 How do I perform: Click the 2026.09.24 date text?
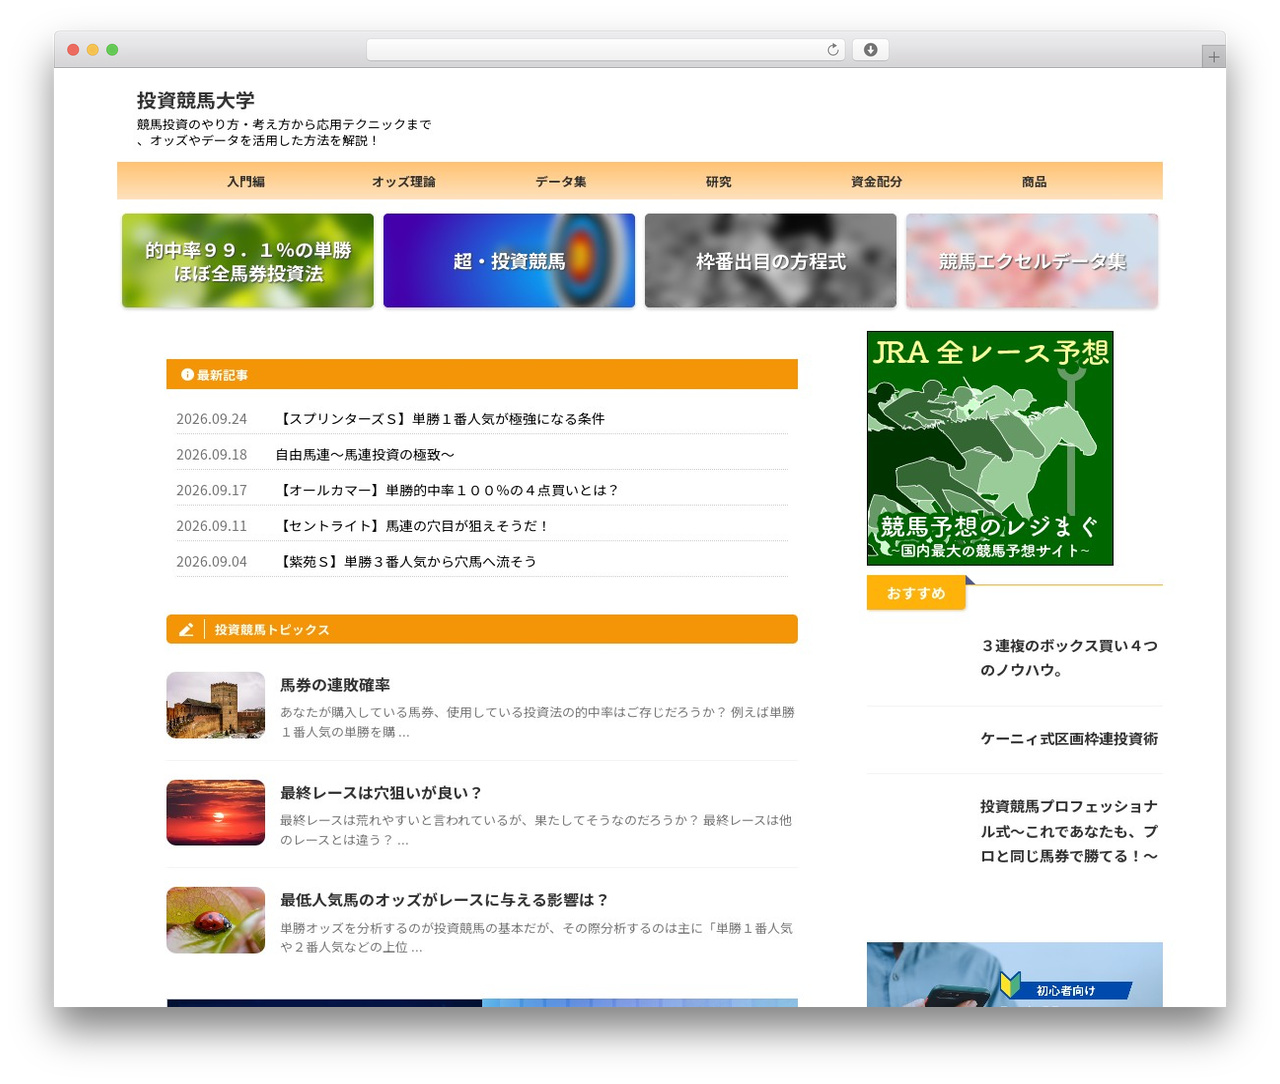(211, 419)
